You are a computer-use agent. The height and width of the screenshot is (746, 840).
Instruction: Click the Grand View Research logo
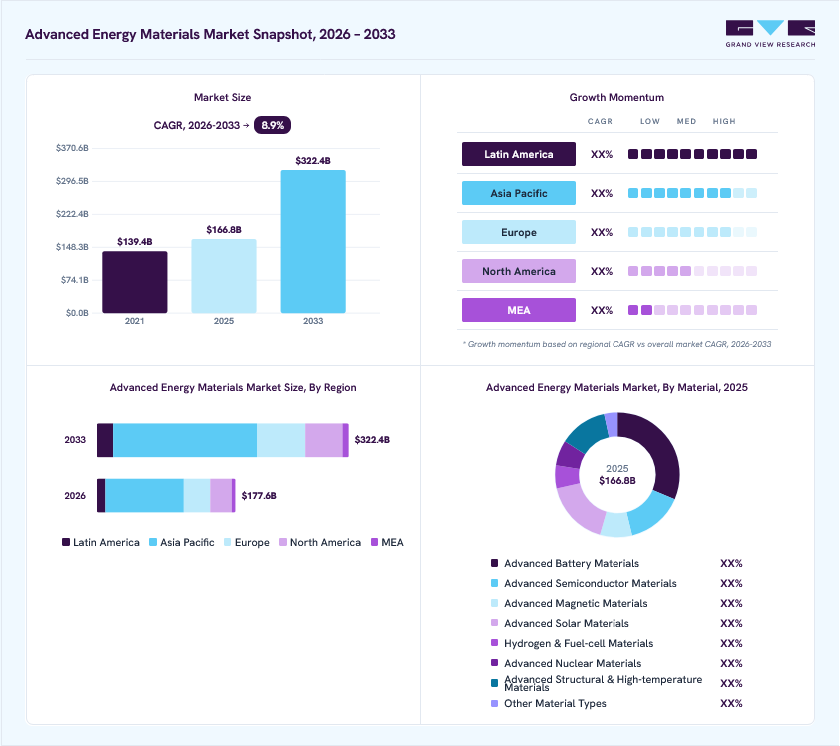point(770,34)
